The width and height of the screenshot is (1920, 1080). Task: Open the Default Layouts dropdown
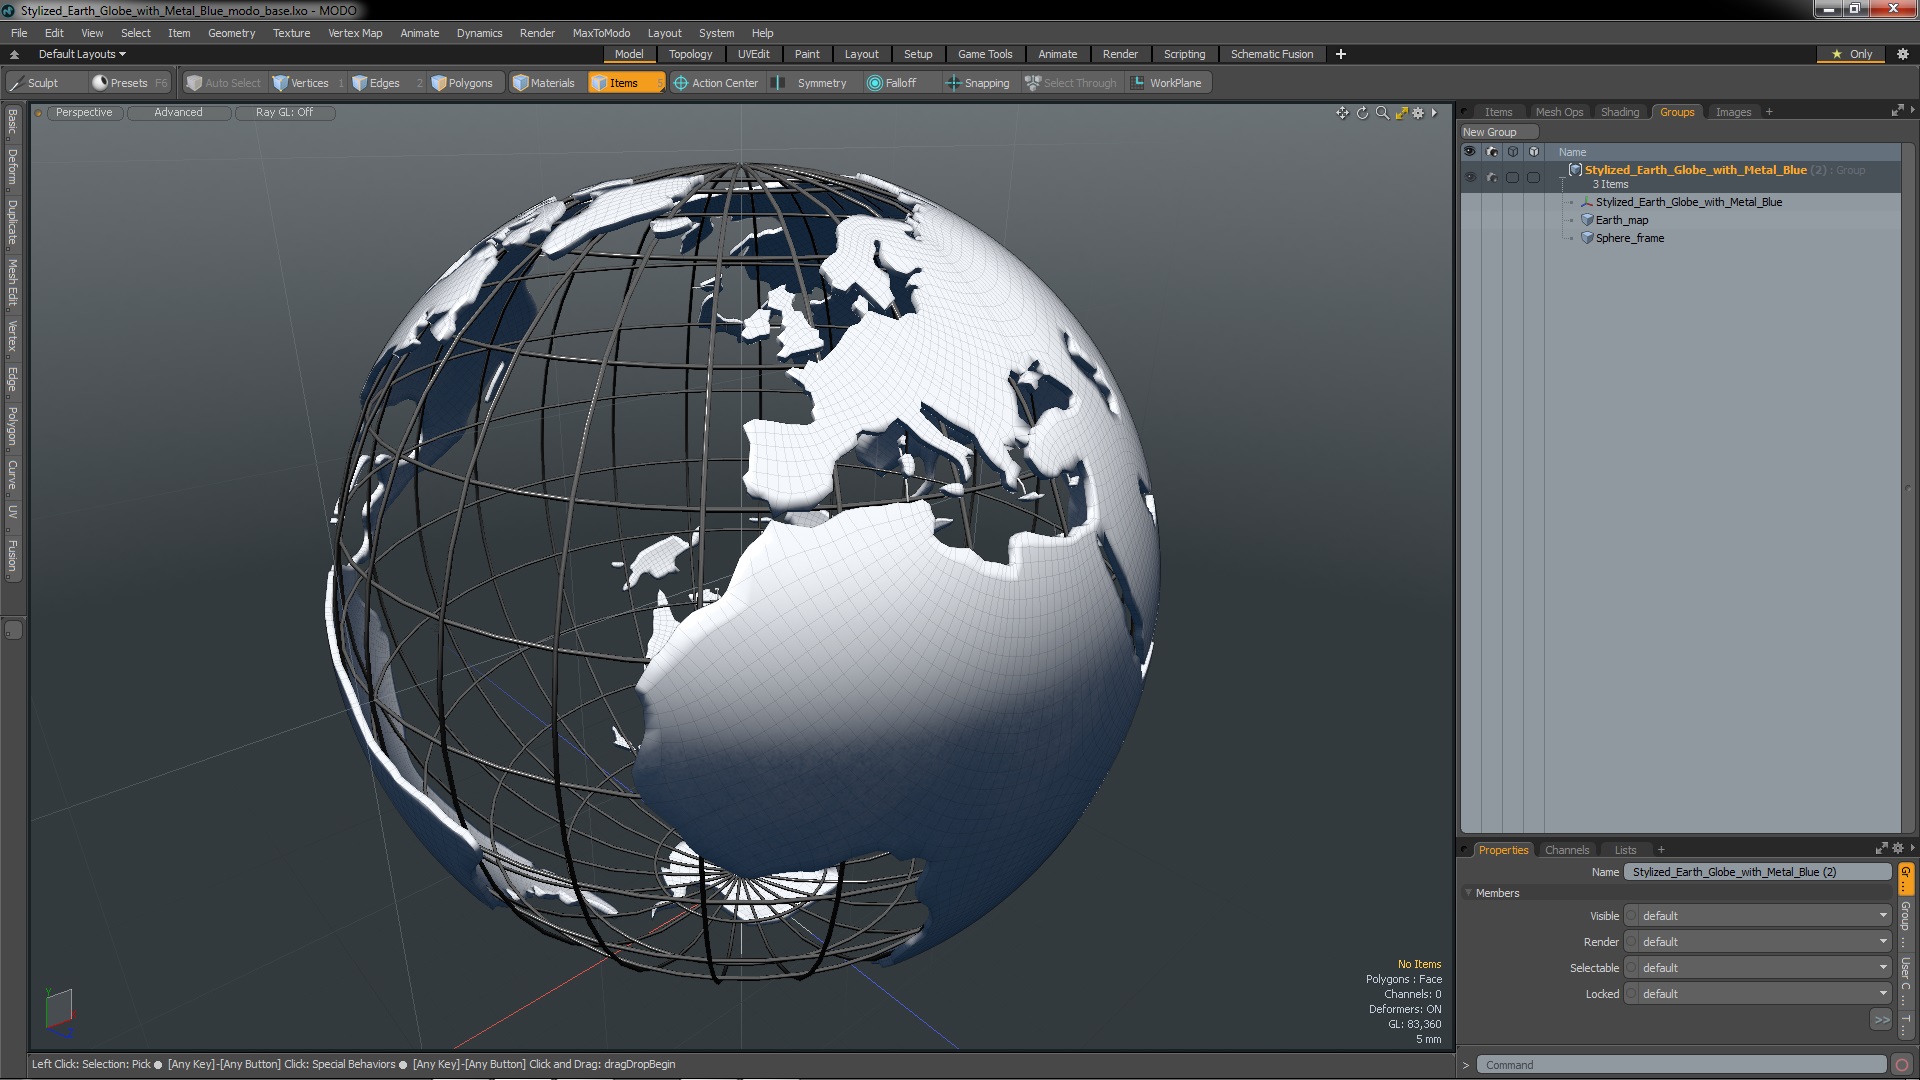(x=82, y=54)
